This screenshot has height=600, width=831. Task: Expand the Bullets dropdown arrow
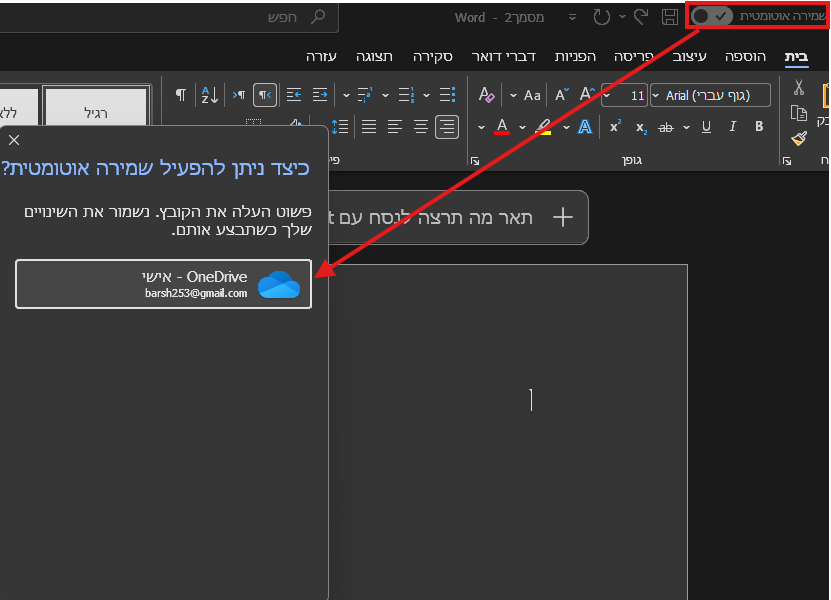[427, 96]
